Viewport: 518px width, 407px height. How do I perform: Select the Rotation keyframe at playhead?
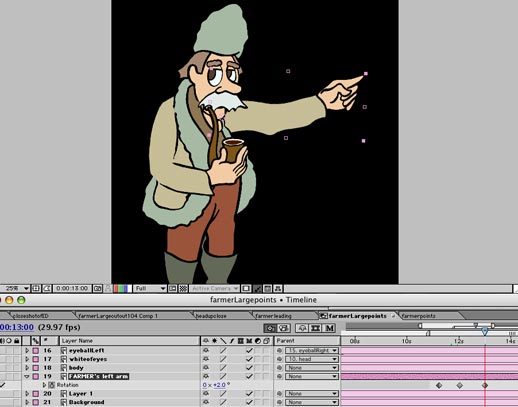tap(485, 385)
